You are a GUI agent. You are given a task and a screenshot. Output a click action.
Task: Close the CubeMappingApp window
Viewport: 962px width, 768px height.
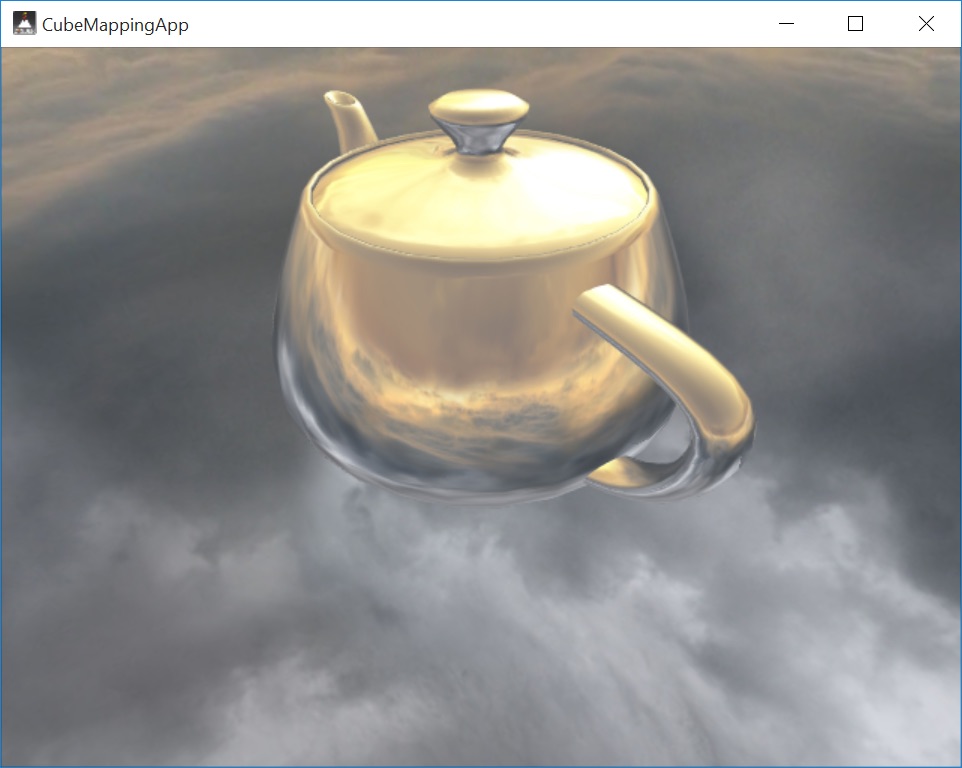coord(925,23)
